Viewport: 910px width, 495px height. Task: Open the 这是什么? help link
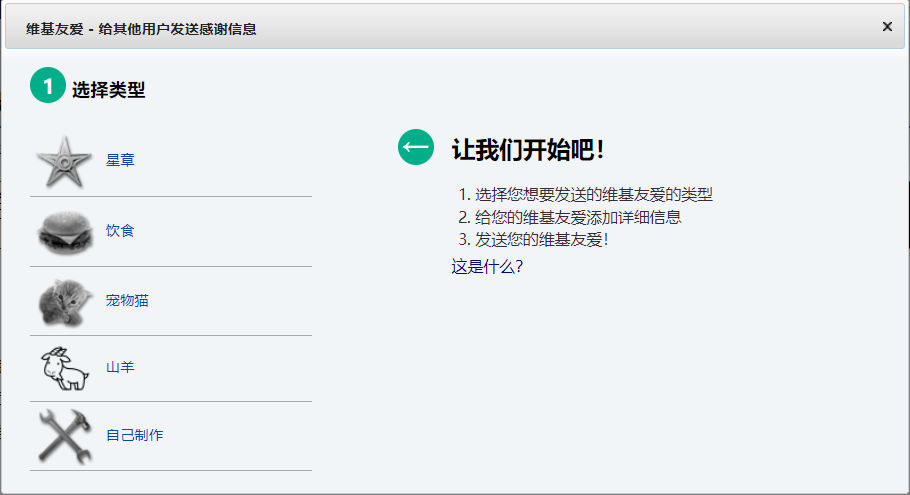pos(487,266)
